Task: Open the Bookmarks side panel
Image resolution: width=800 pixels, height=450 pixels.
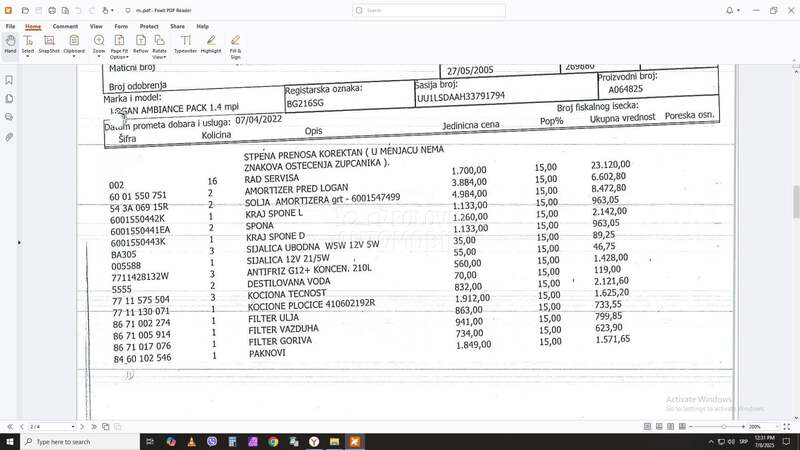Action: tap(9, 80)
